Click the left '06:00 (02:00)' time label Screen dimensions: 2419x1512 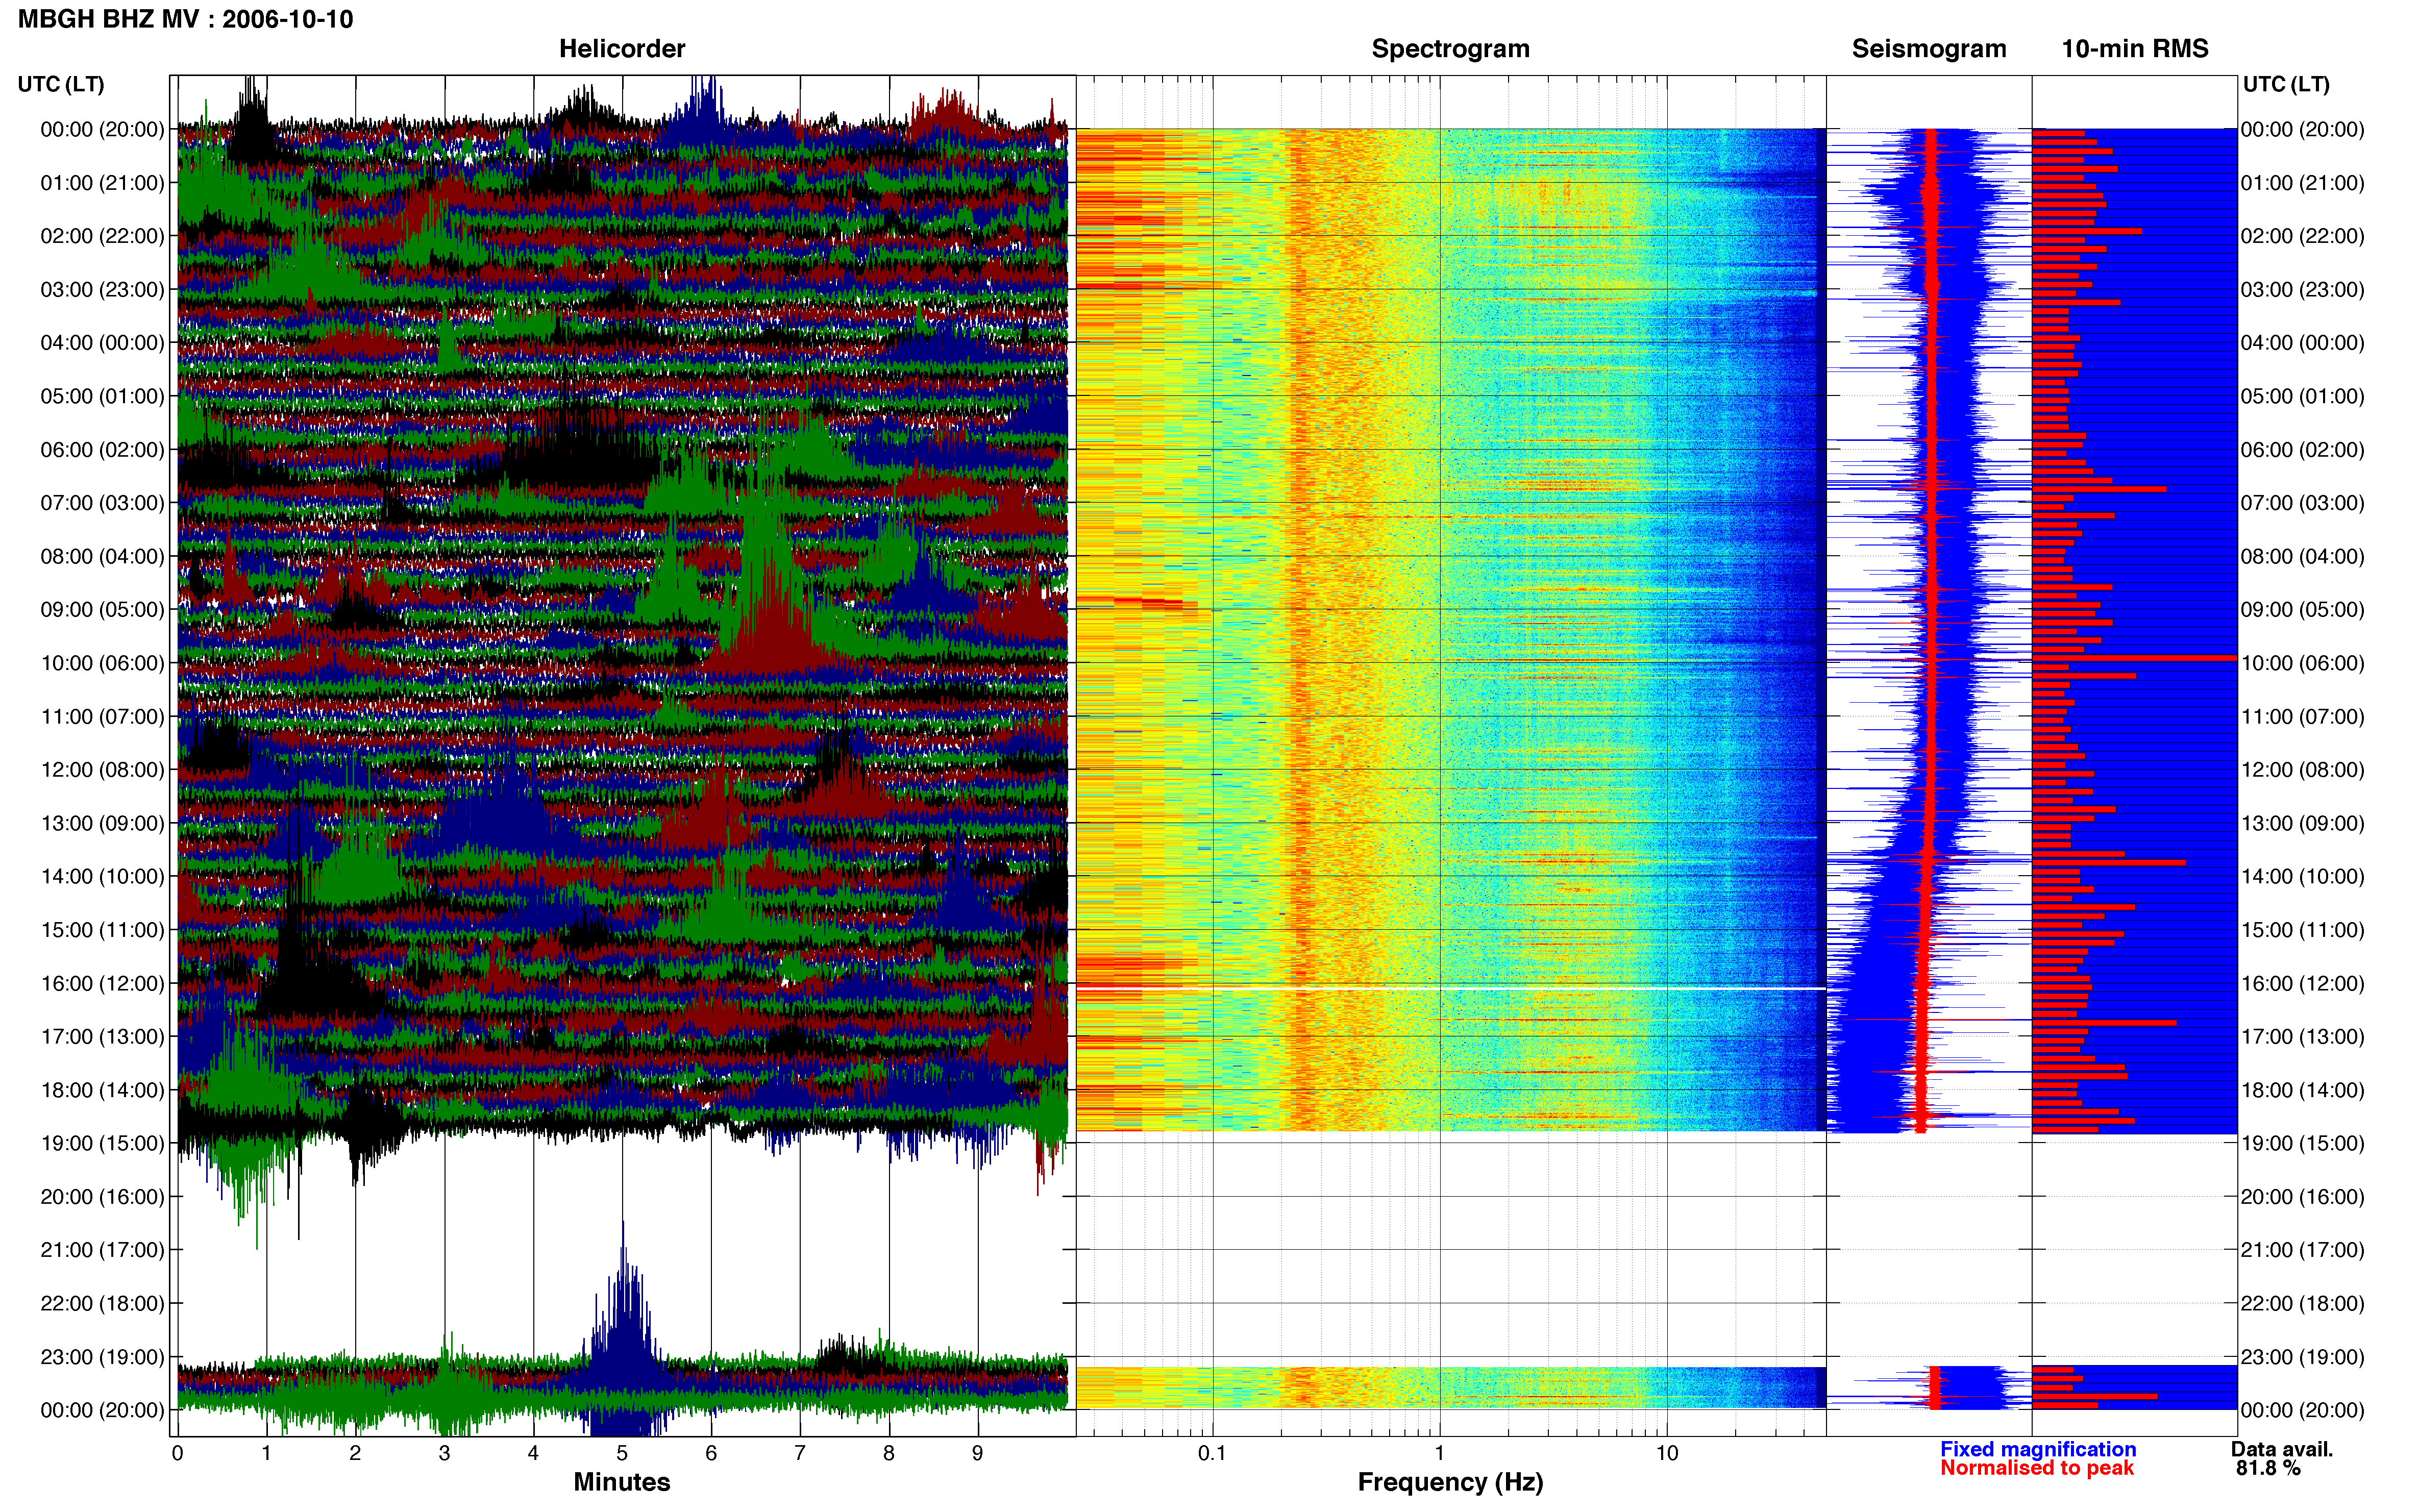[102, 450]
